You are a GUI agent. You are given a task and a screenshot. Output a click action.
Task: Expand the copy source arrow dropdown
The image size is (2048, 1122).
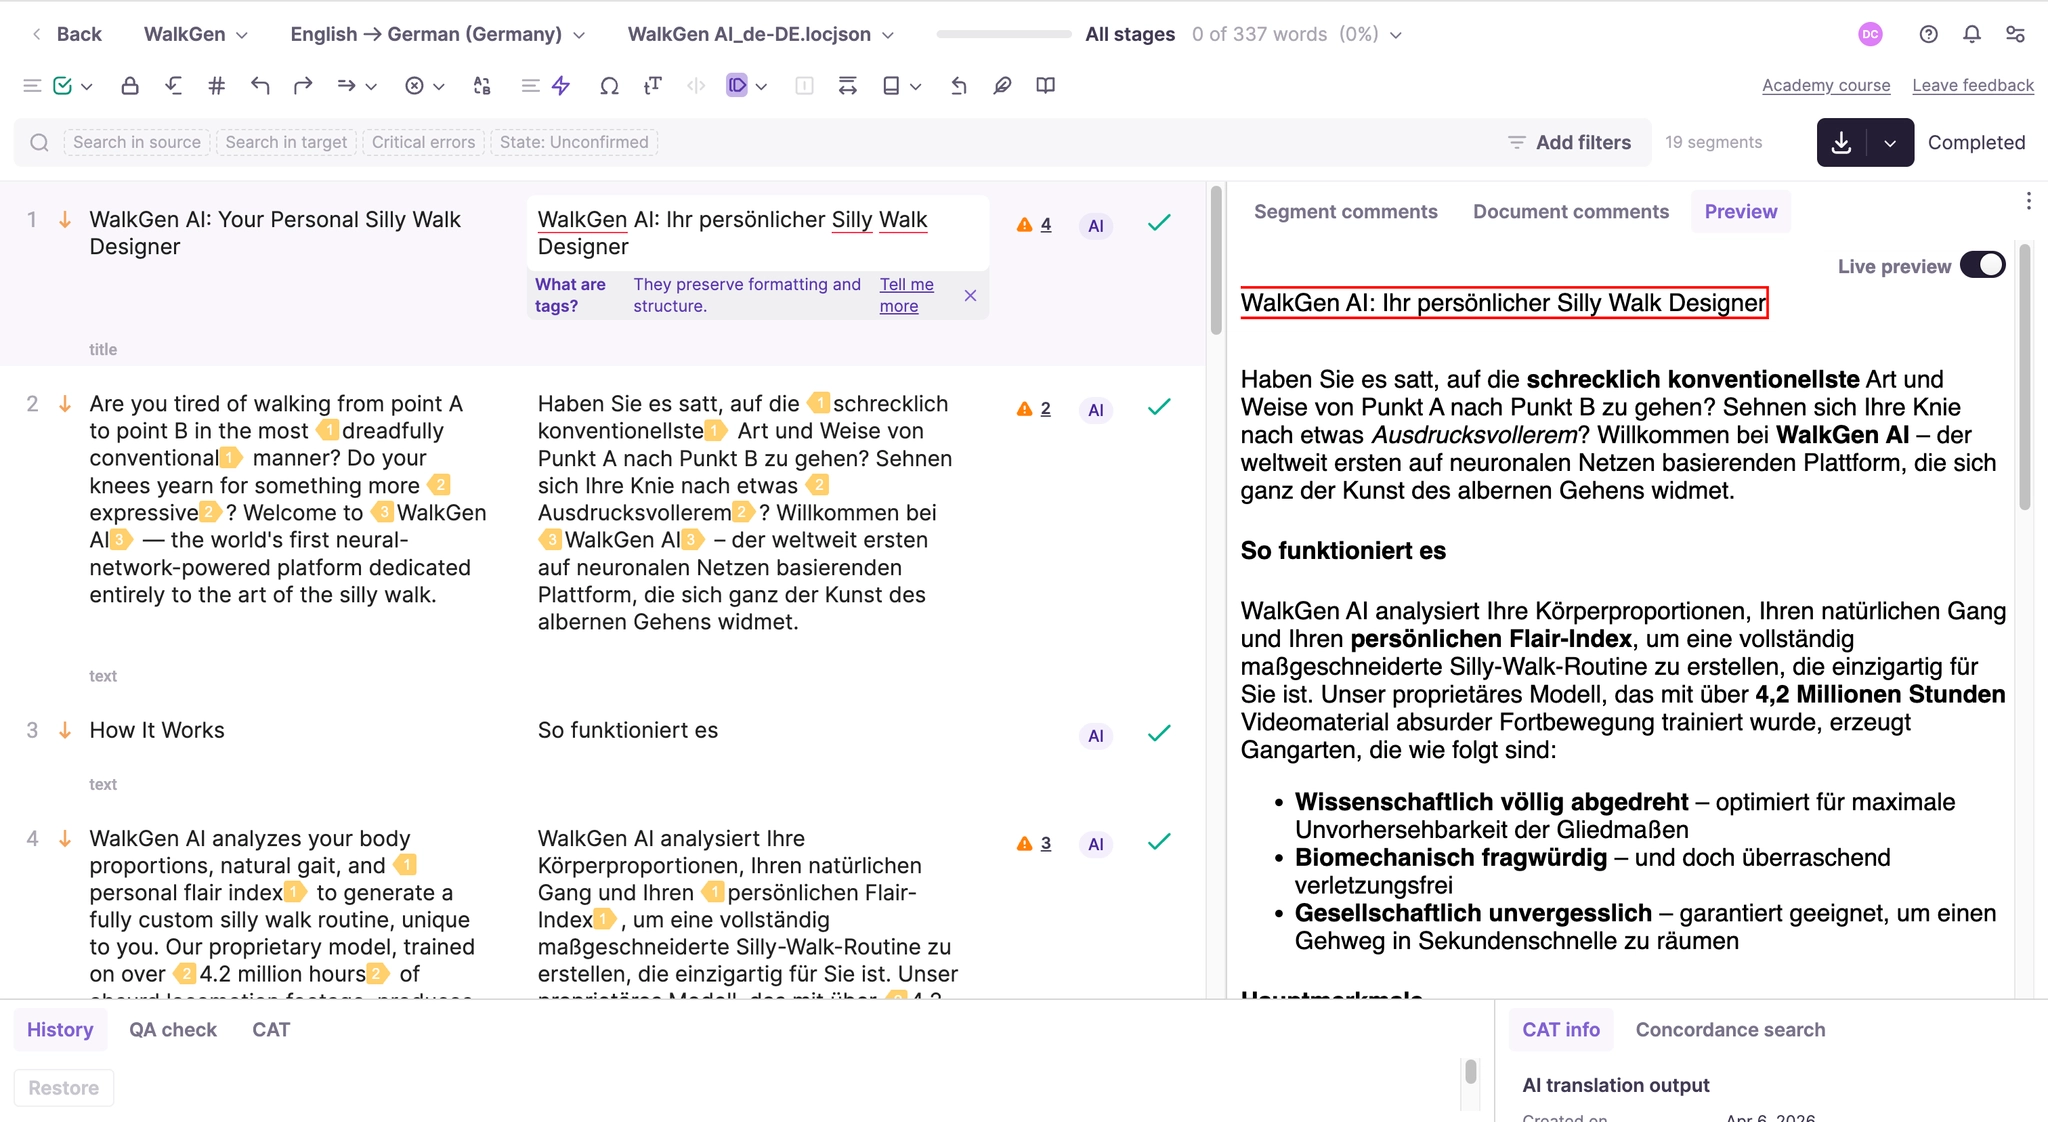point(371,87)
